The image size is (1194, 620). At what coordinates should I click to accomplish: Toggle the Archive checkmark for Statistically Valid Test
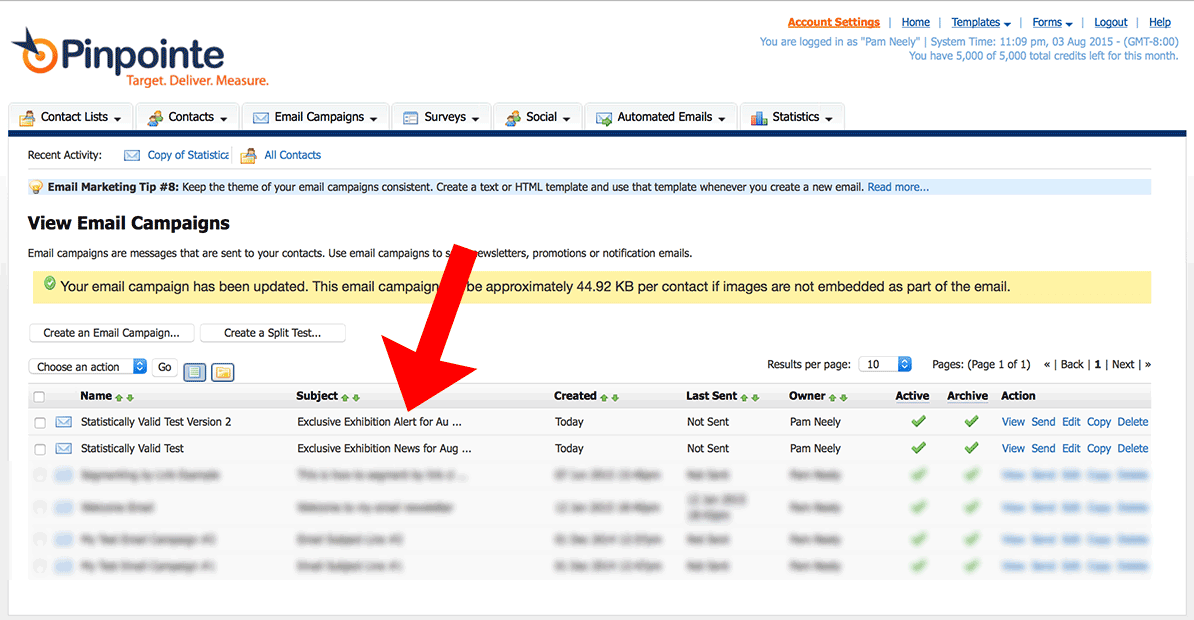(x=971, y=448)
